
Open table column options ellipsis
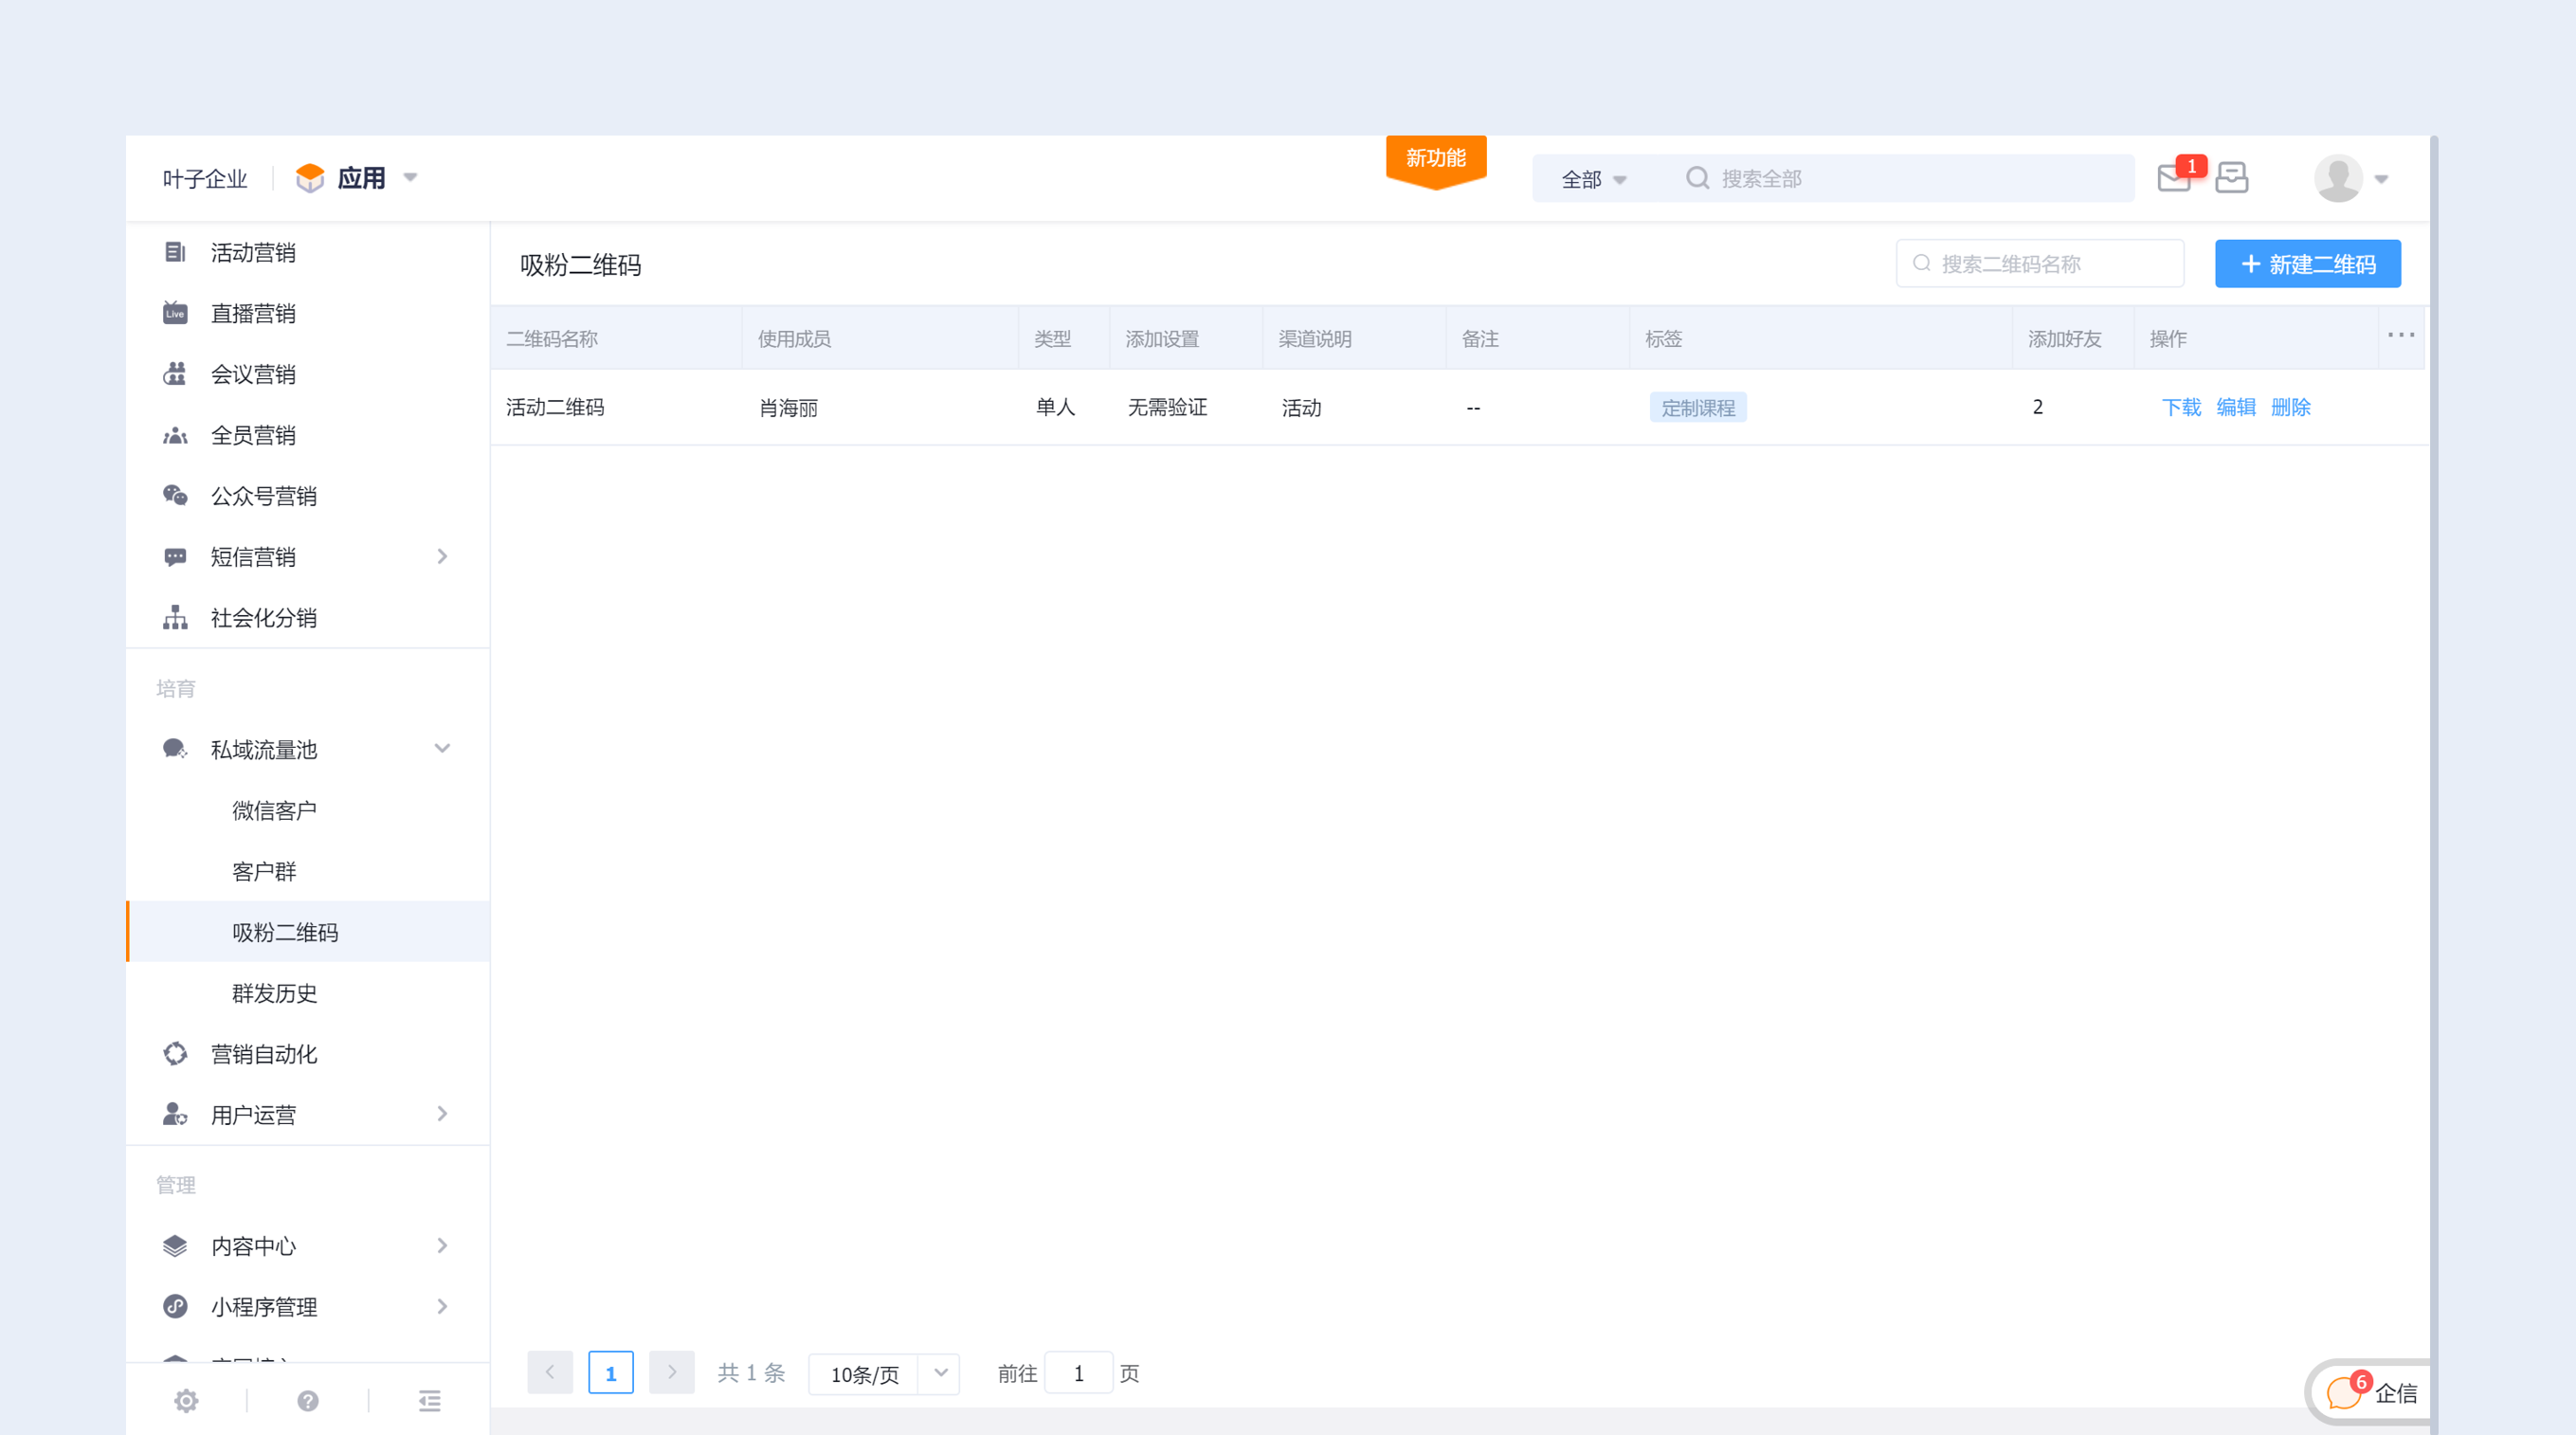[x=2401, y=336]
